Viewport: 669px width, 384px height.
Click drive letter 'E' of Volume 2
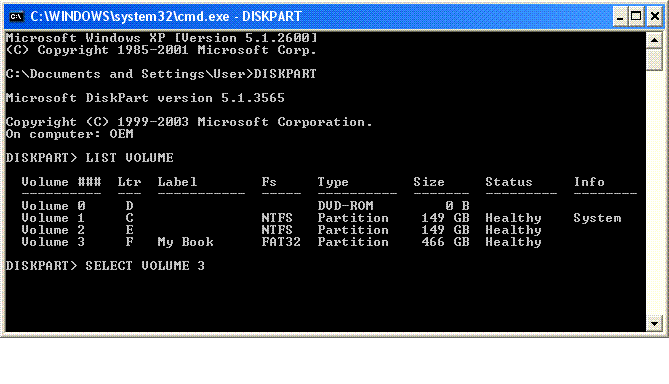pos(129,230)
